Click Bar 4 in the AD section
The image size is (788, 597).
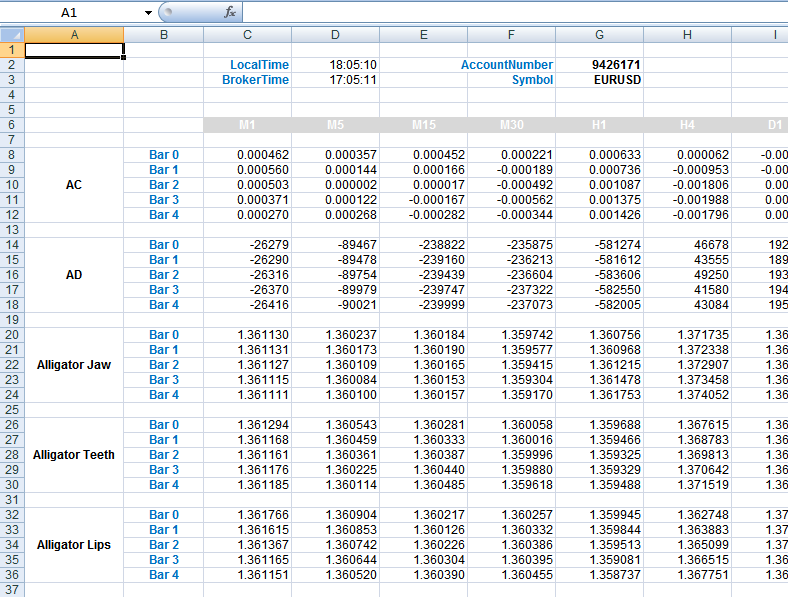pos(164,305)
